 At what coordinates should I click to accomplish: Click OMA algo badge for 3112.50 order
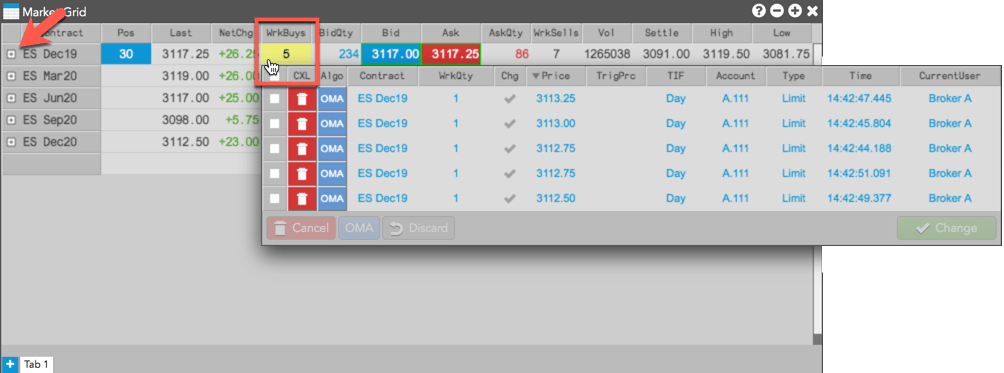(332, 198)
